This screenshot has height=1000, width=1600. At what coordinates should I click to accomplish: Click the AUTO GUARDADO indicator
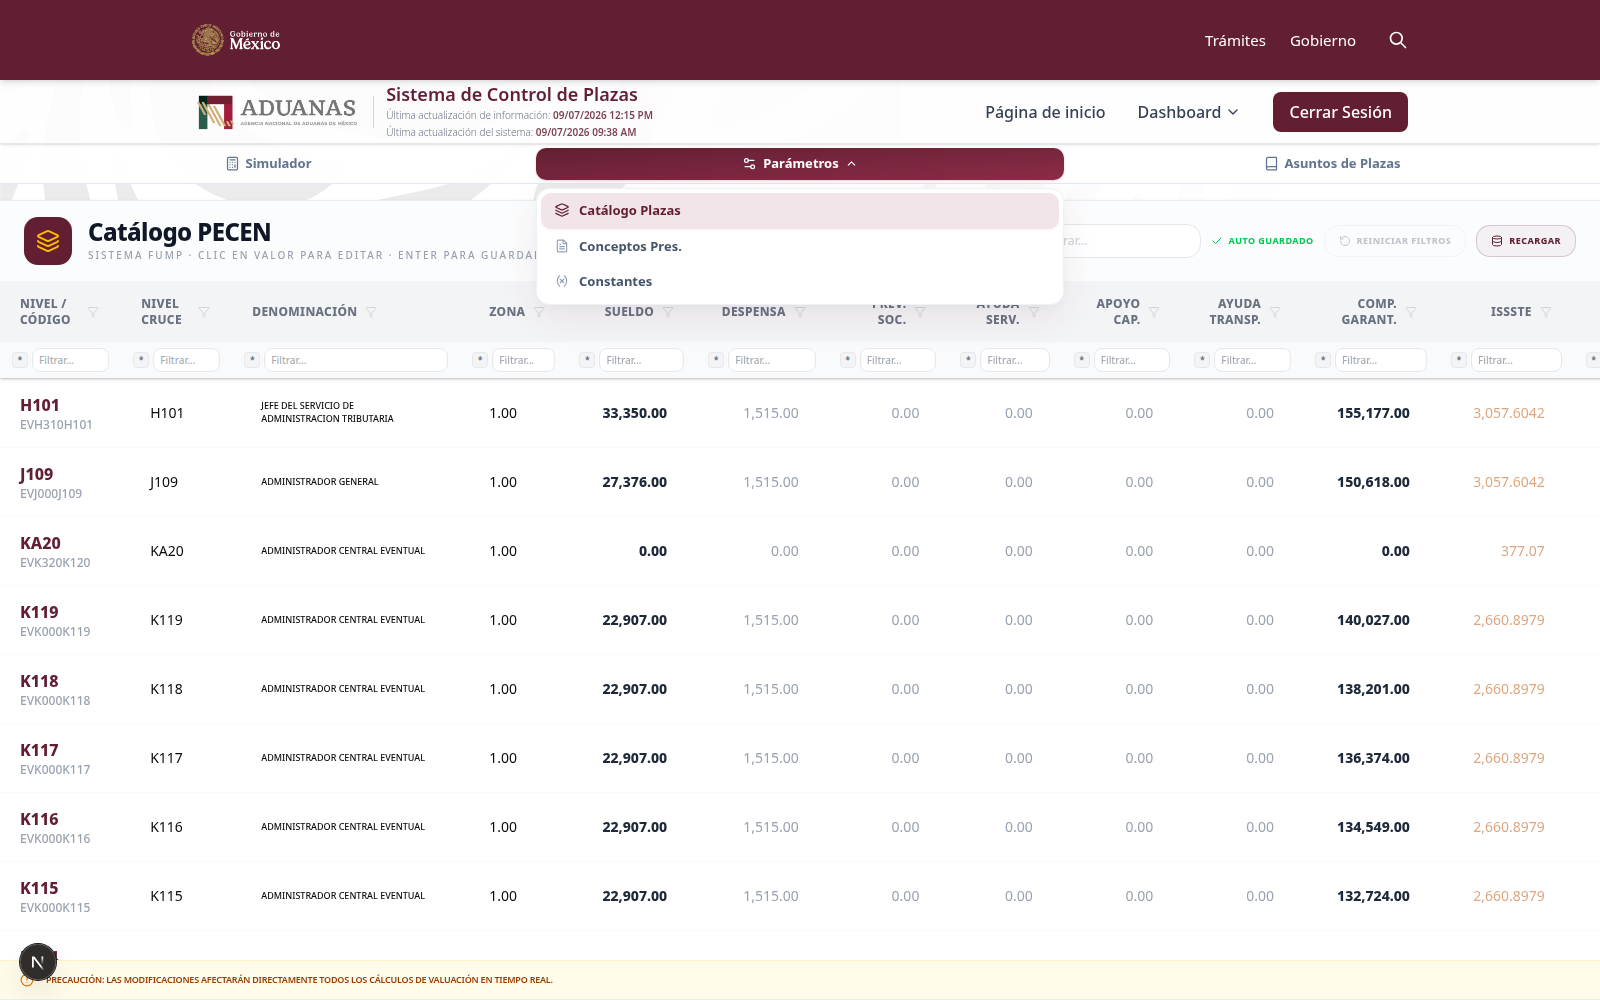(1262, 241)
